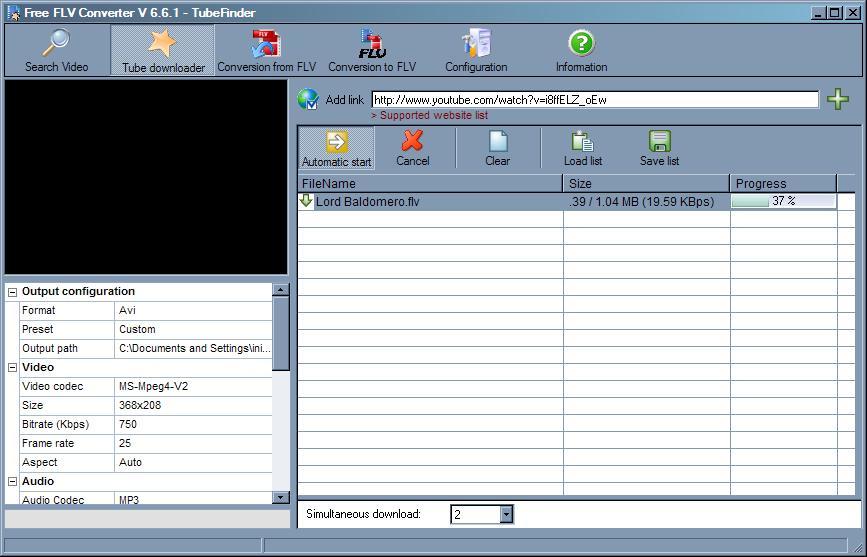Click the globe icon beside Add link
The width and height of the screenshot is (867, 557).
pyautogui.click(x=308, y=100)
